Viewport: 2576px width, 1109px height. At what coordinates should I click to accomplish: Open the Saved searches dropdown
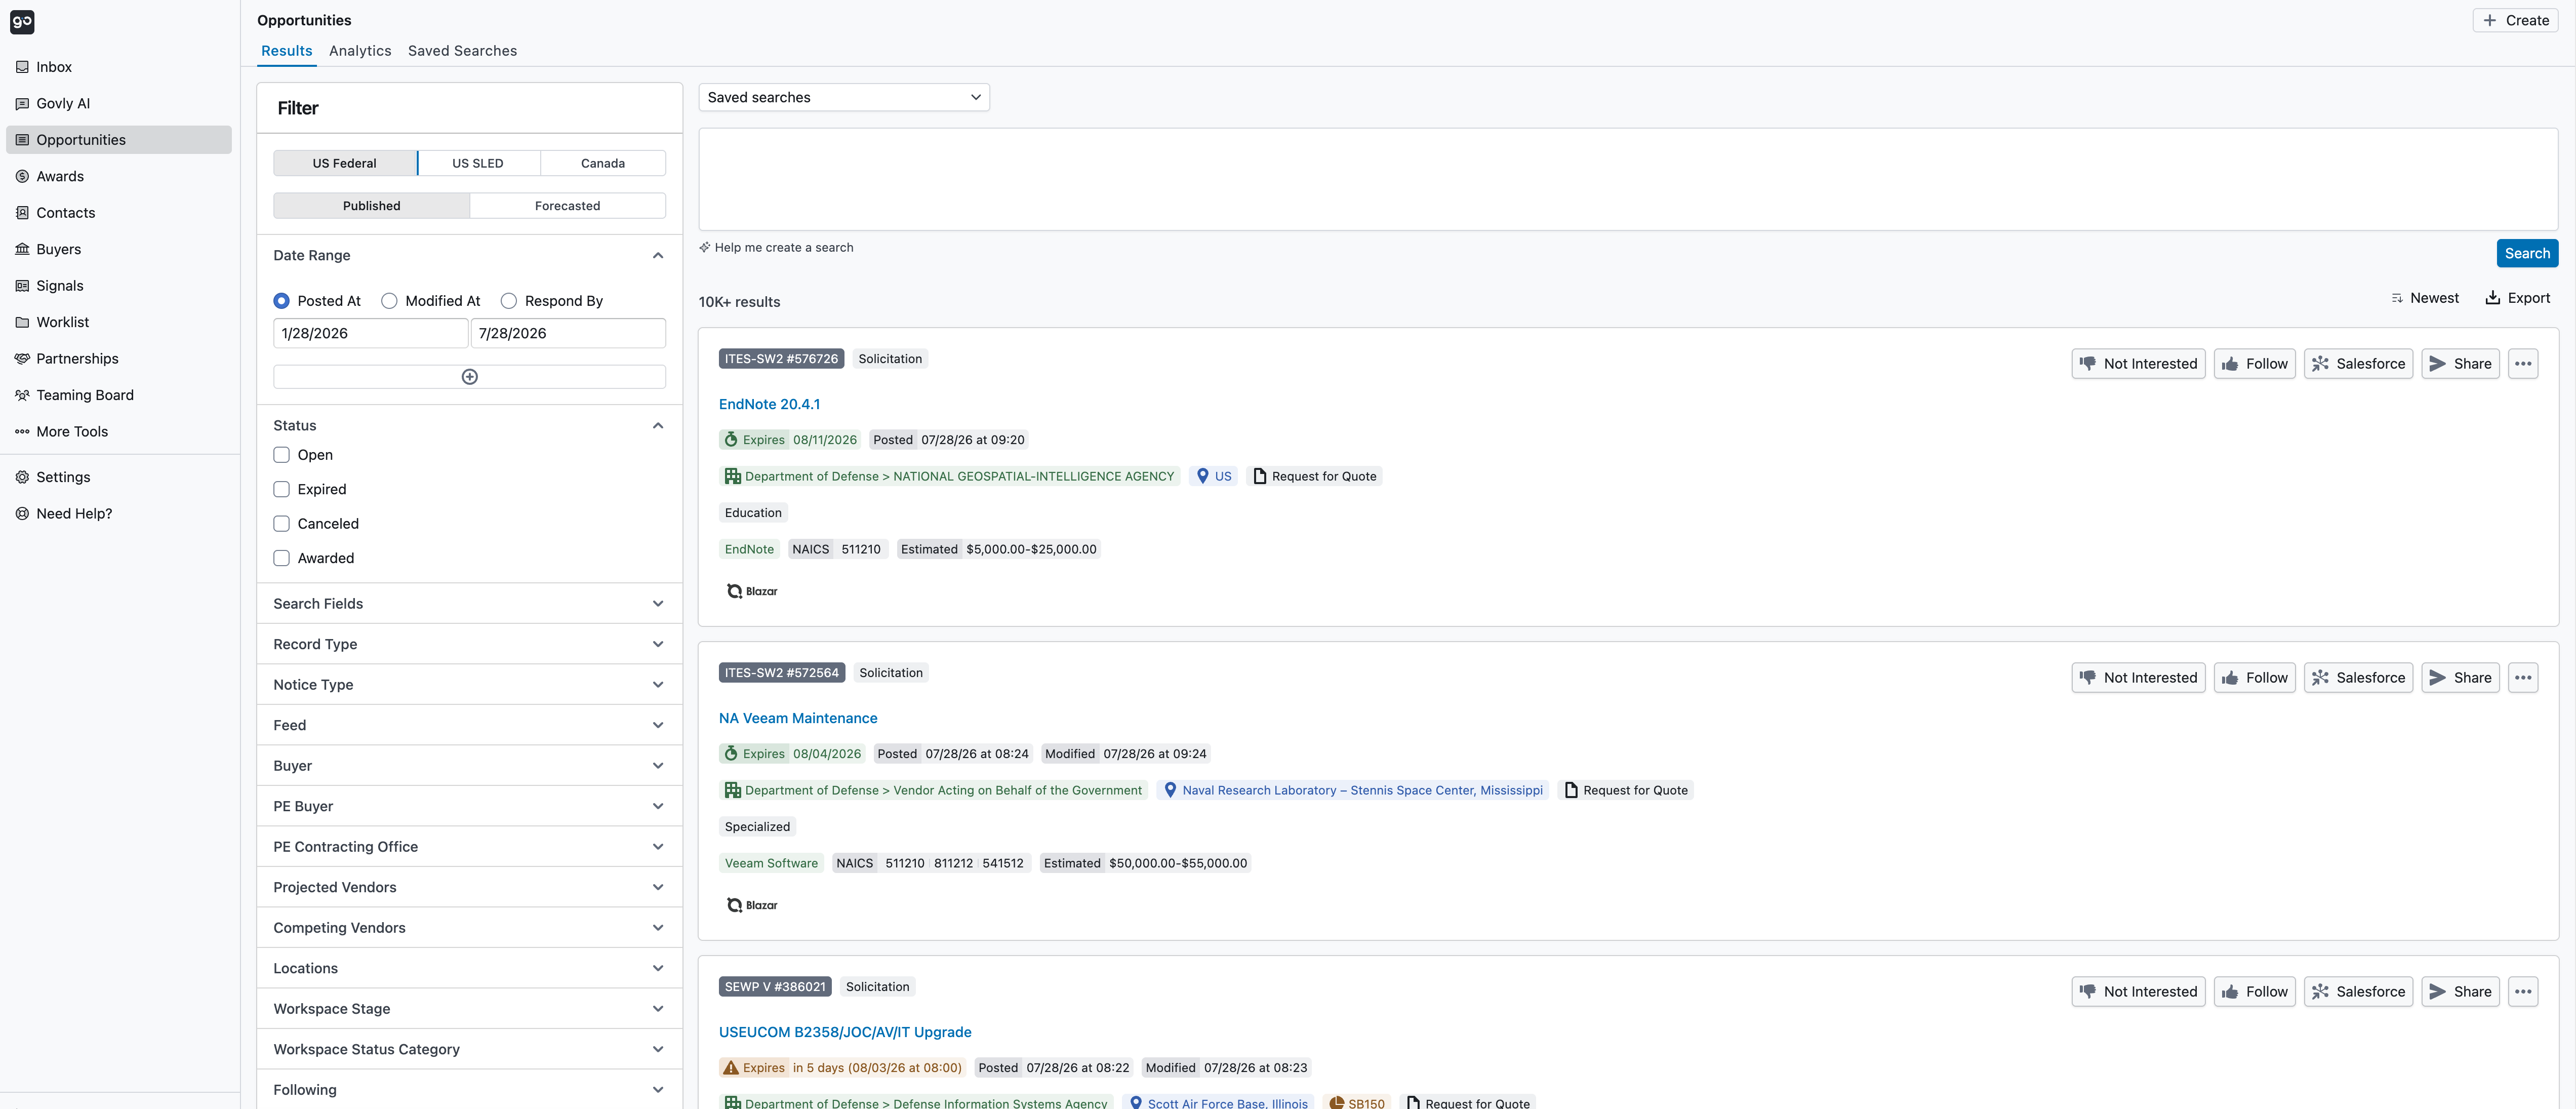[844, 97]
